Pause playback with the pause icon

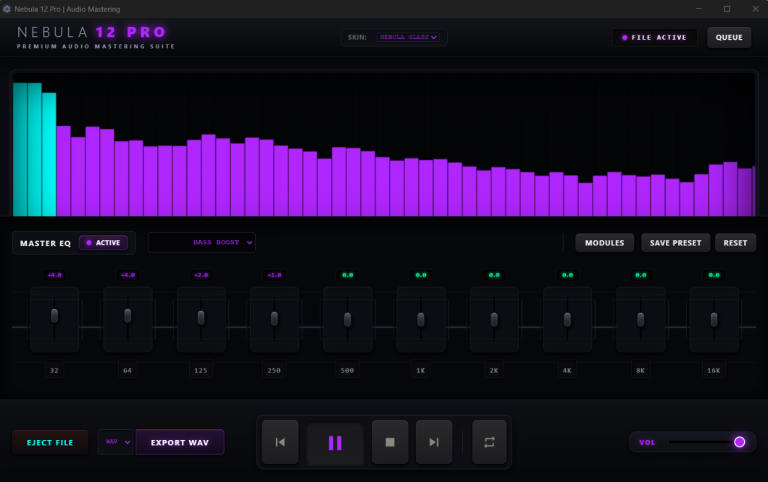335,443
